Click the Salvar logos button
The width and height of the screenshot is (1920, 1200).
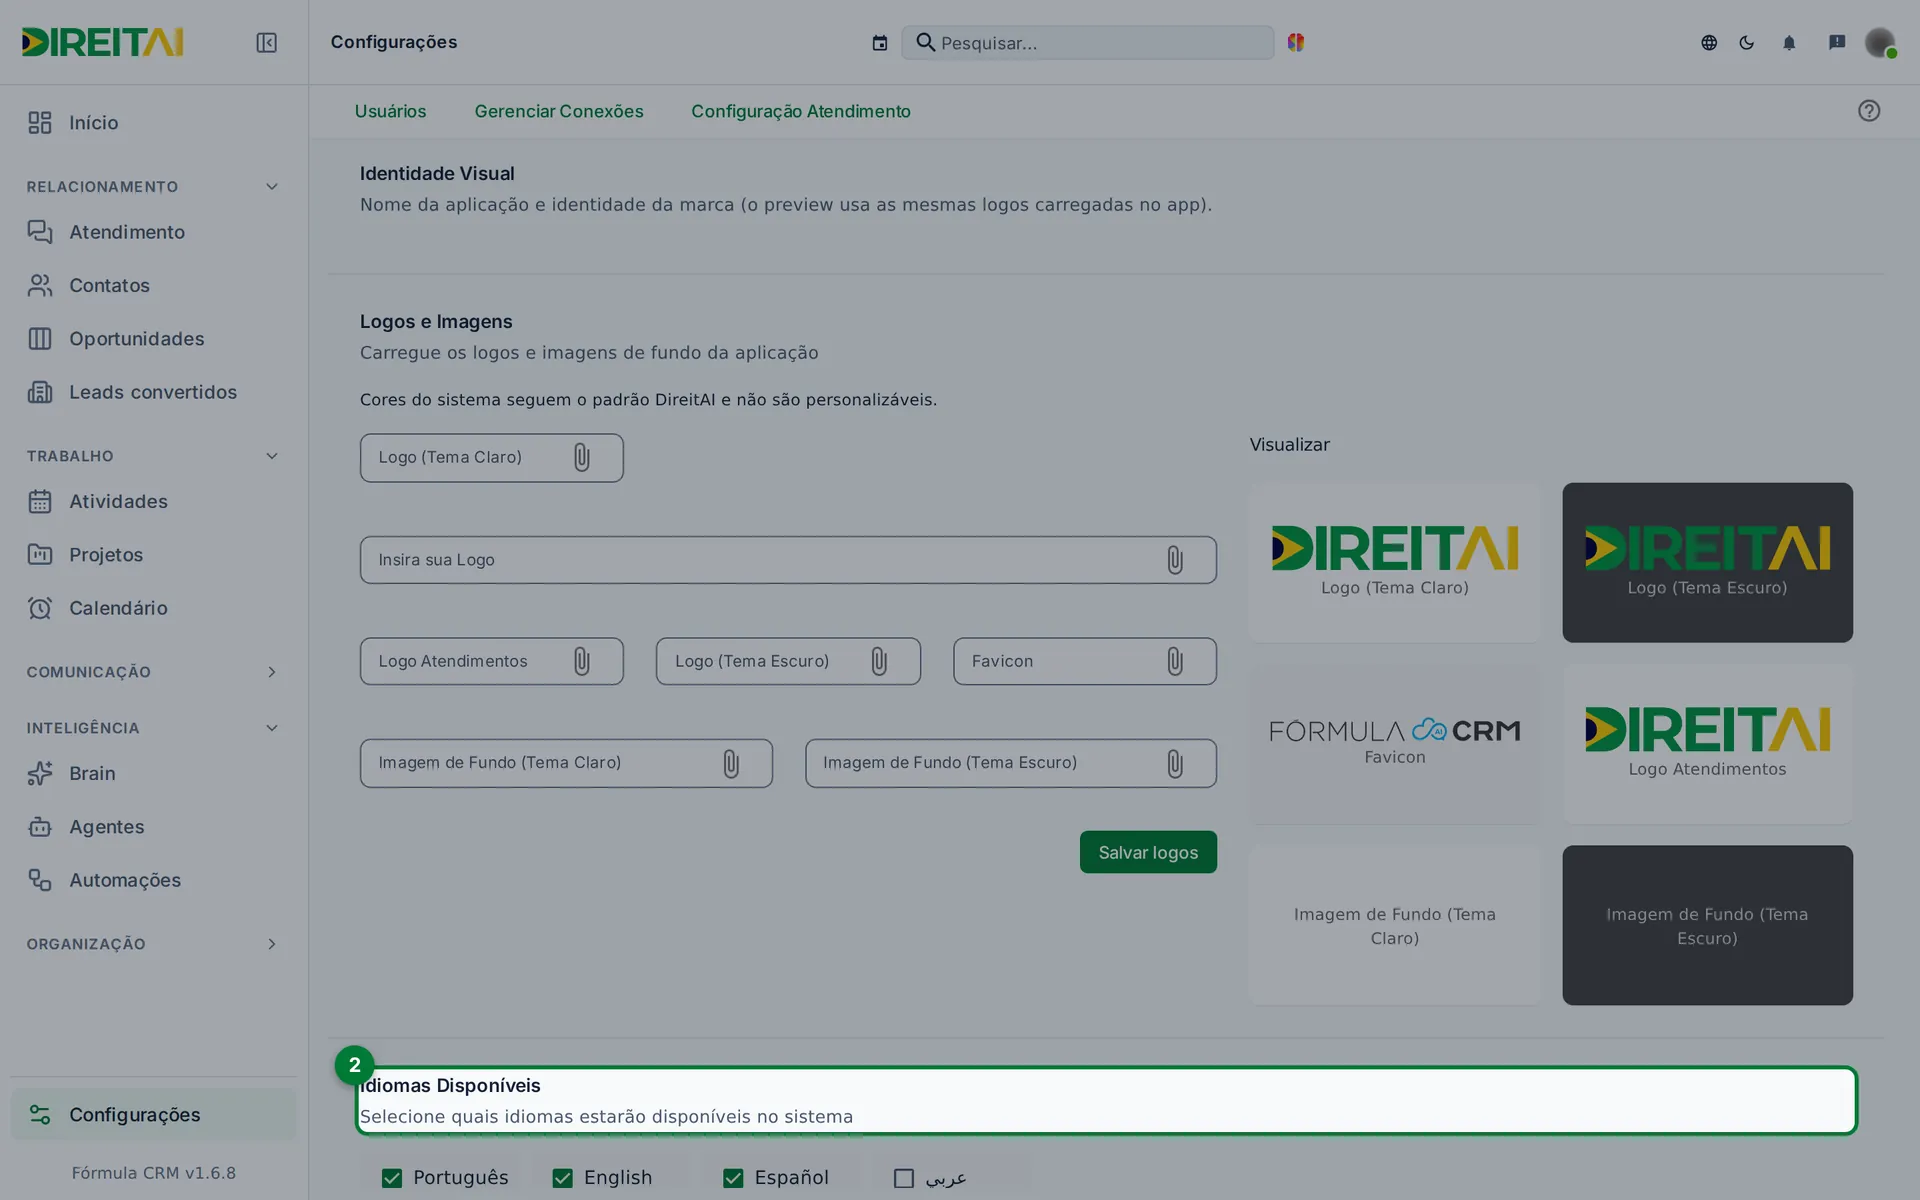pyautogui.click(x=1148, y=852)
